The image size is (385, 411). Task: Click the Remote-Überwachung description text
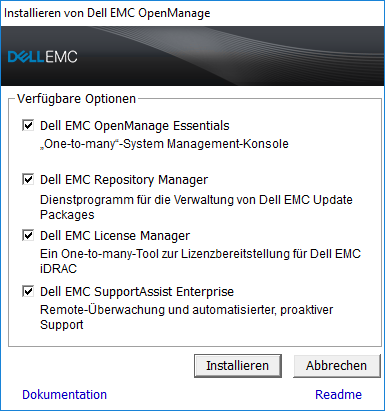186,317
